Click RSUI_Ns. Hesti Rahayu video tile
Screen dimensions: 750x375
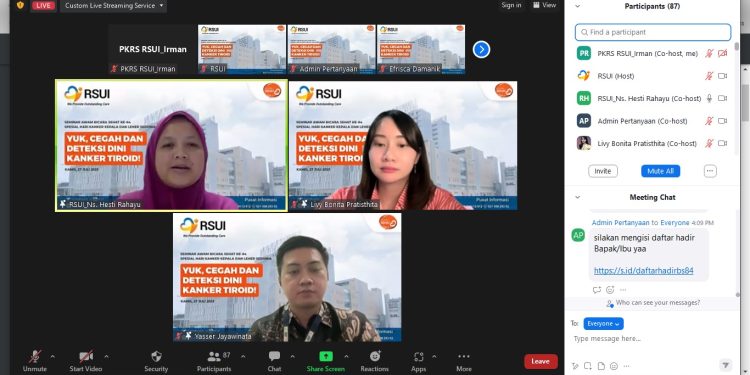pos(172,145)
